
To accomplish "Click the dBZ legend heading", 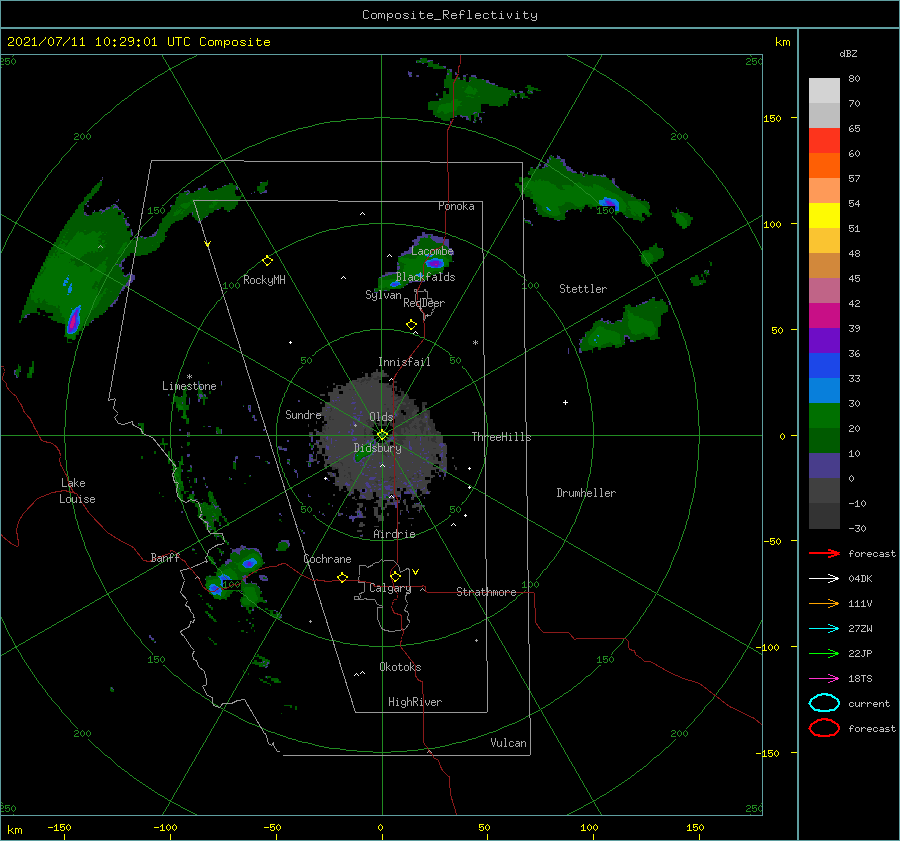I will (x=848, y=53).
